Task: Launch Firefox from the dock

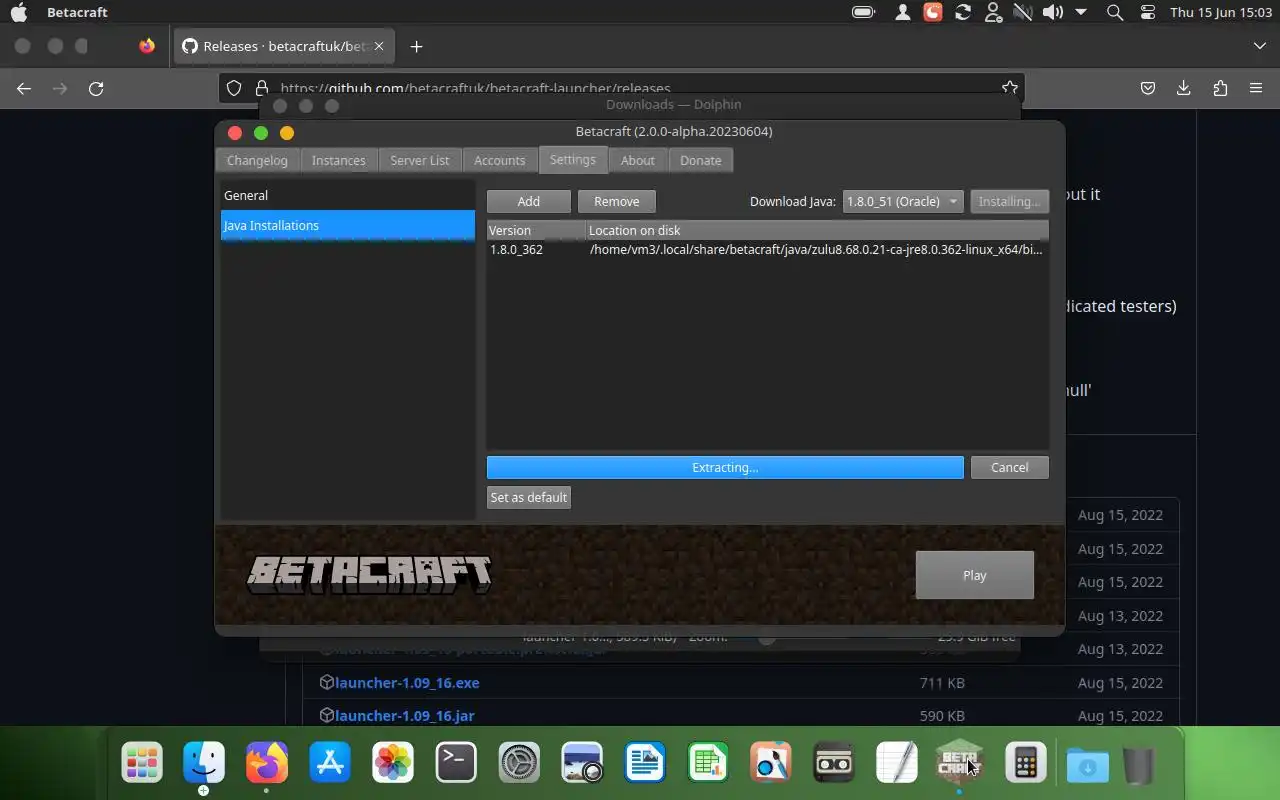Action: [267, 763]
